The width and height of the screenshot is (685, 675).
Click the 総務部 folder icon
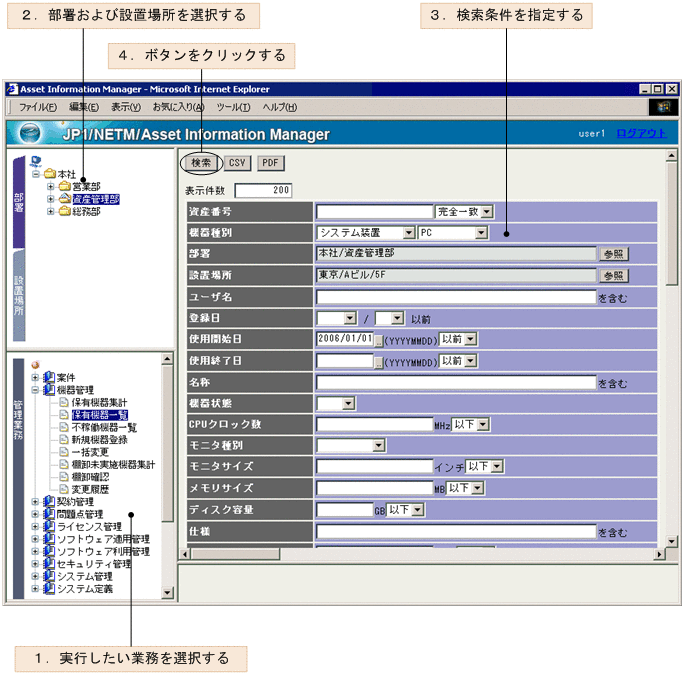point(64,212)
